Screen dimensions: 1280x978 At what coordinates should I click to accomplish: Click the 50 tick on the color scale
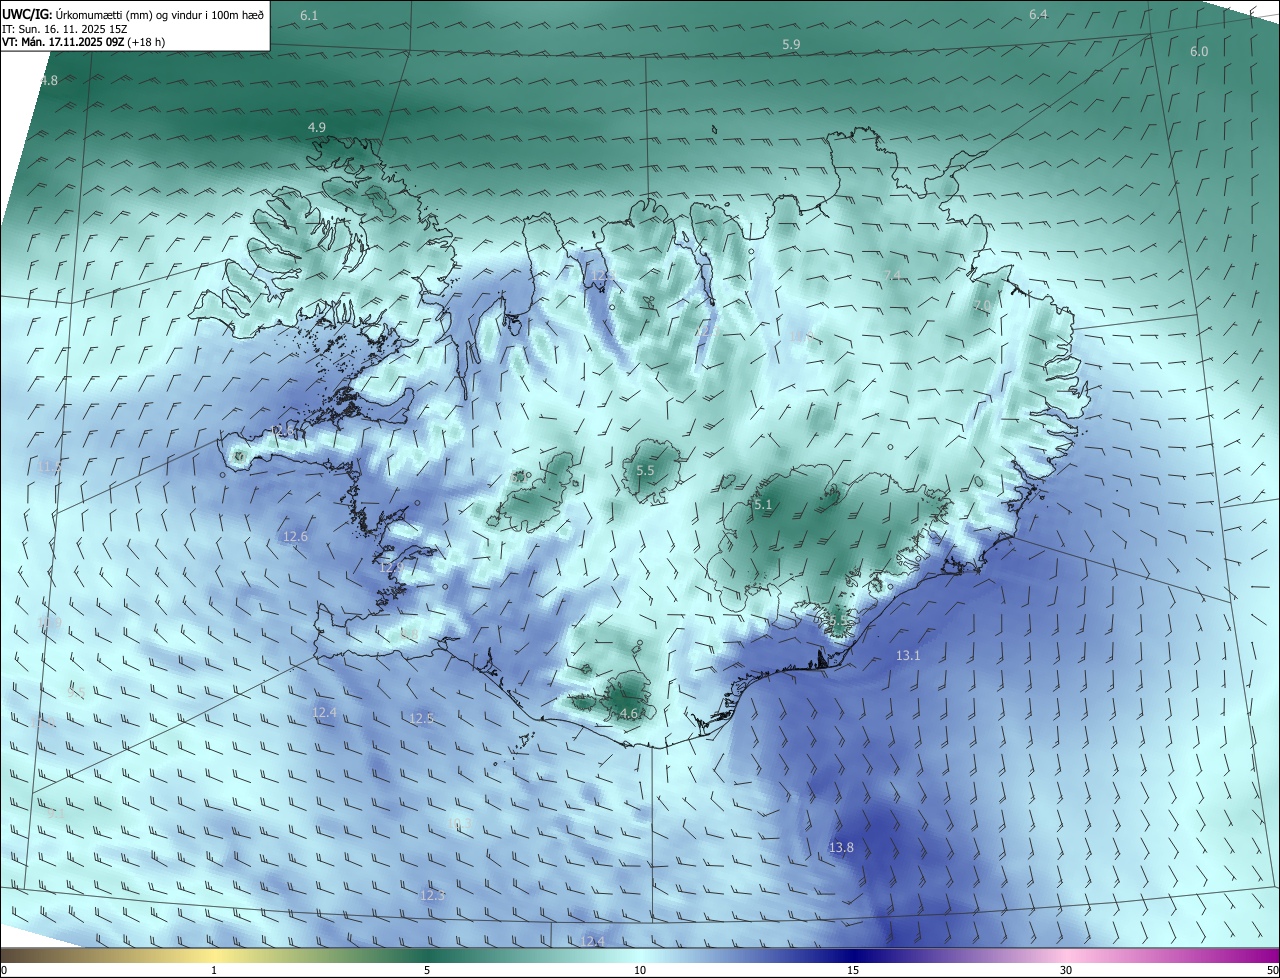point(1272,970)
